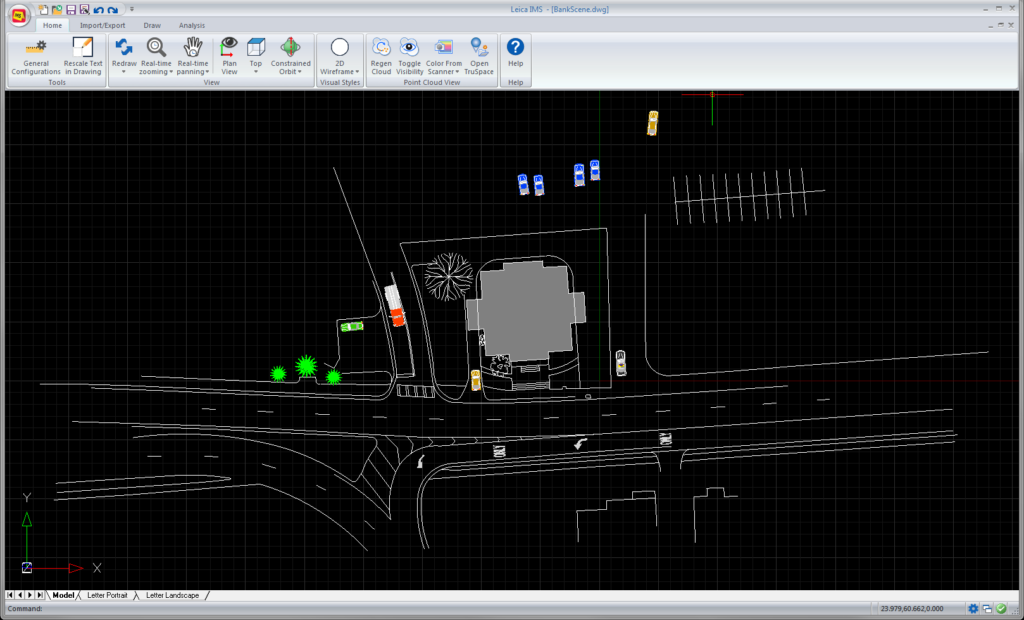Click the Save As quick access icon
This screenshot has width=1024, height=620.
point(84,10)
